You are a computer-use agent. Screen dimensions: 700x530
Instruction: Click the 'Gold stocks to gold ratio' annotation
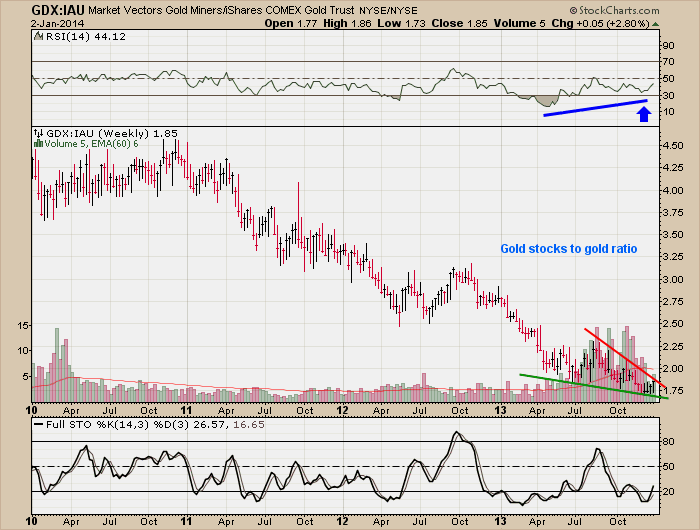[569, 249]
